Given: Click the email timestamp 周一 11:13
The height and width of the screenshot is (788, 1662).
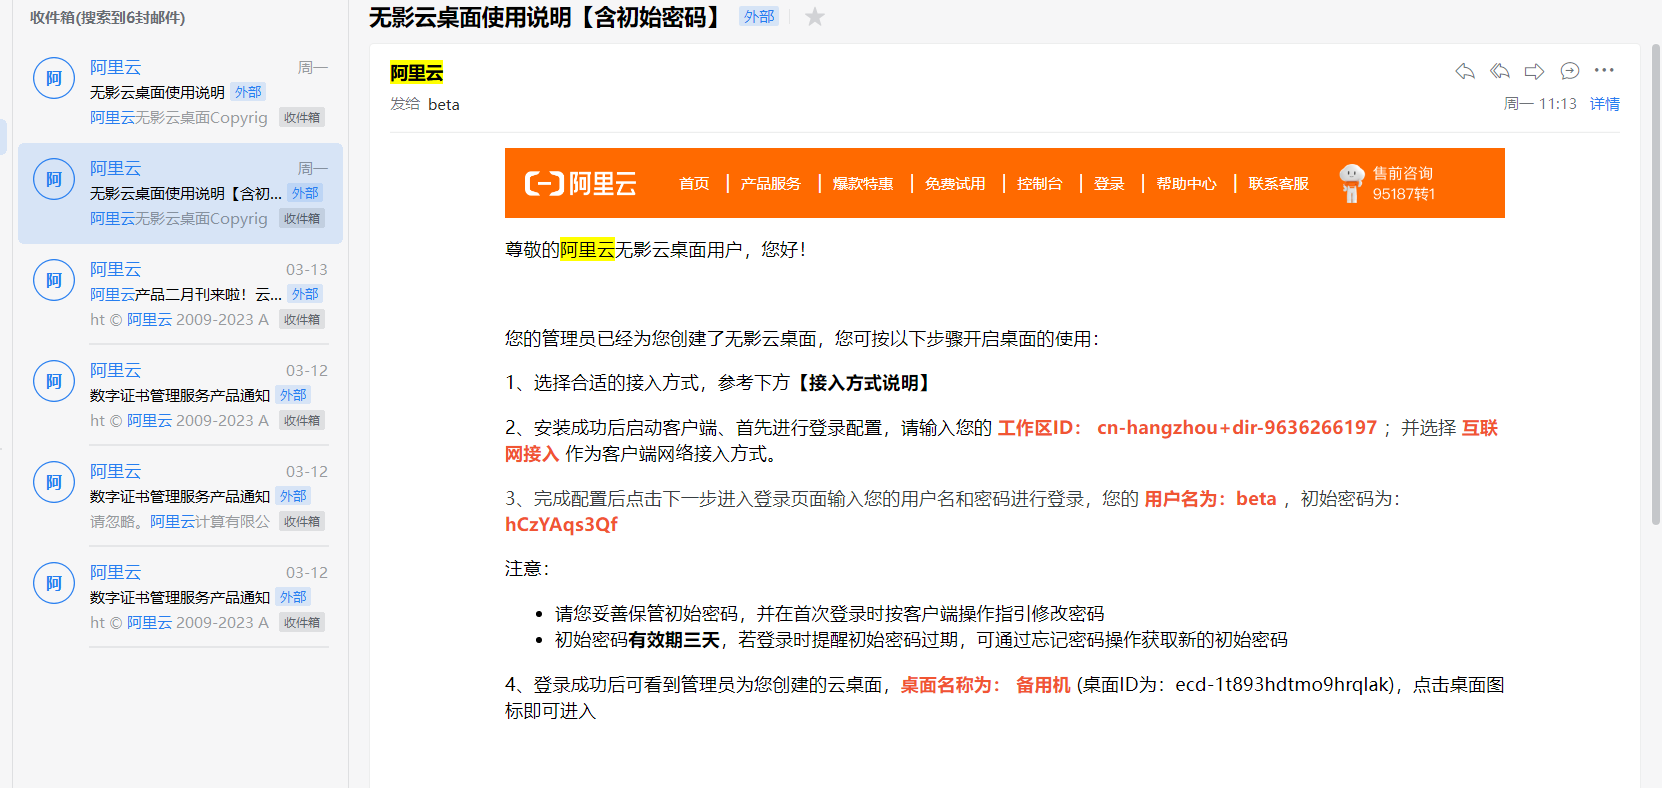Looking at the screenshot, I should coord(1540,104).
